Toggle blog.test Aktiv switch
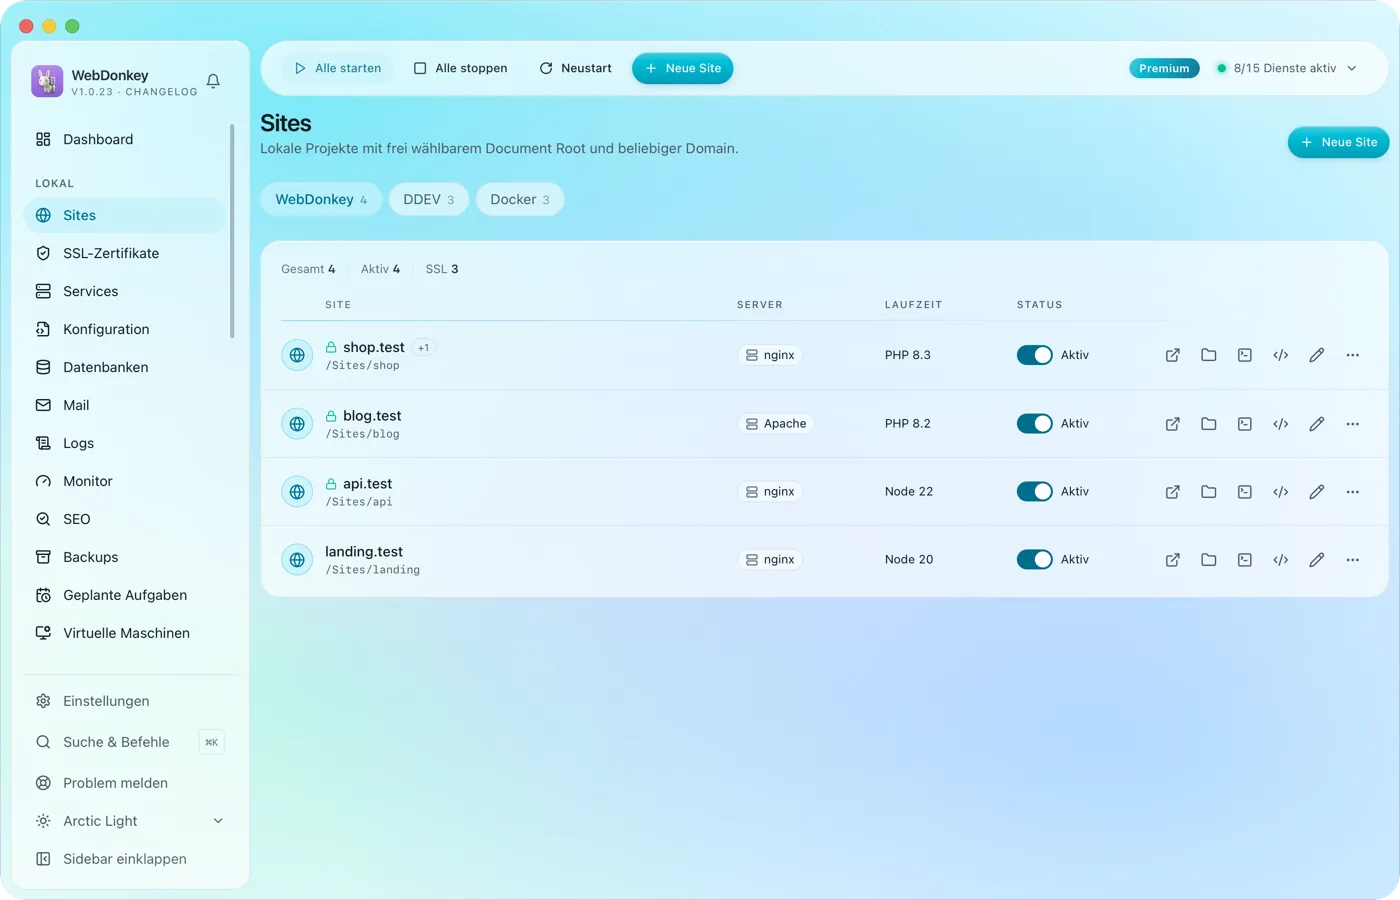Screen dimensions: 1400x900 coord(1035,424)
